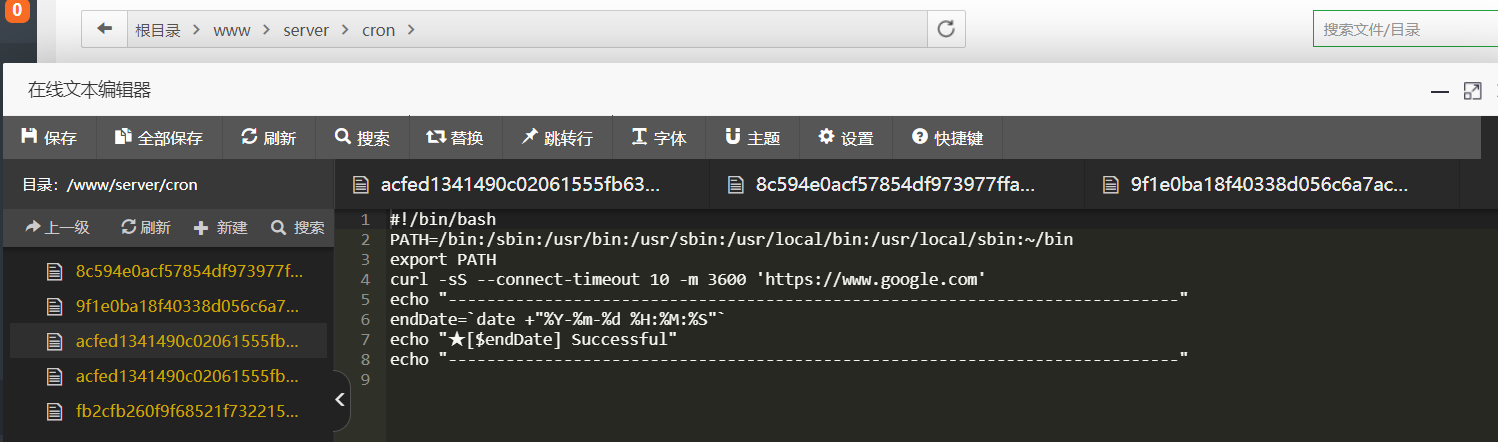Save the file with the 保存 button

click(49, 138)
